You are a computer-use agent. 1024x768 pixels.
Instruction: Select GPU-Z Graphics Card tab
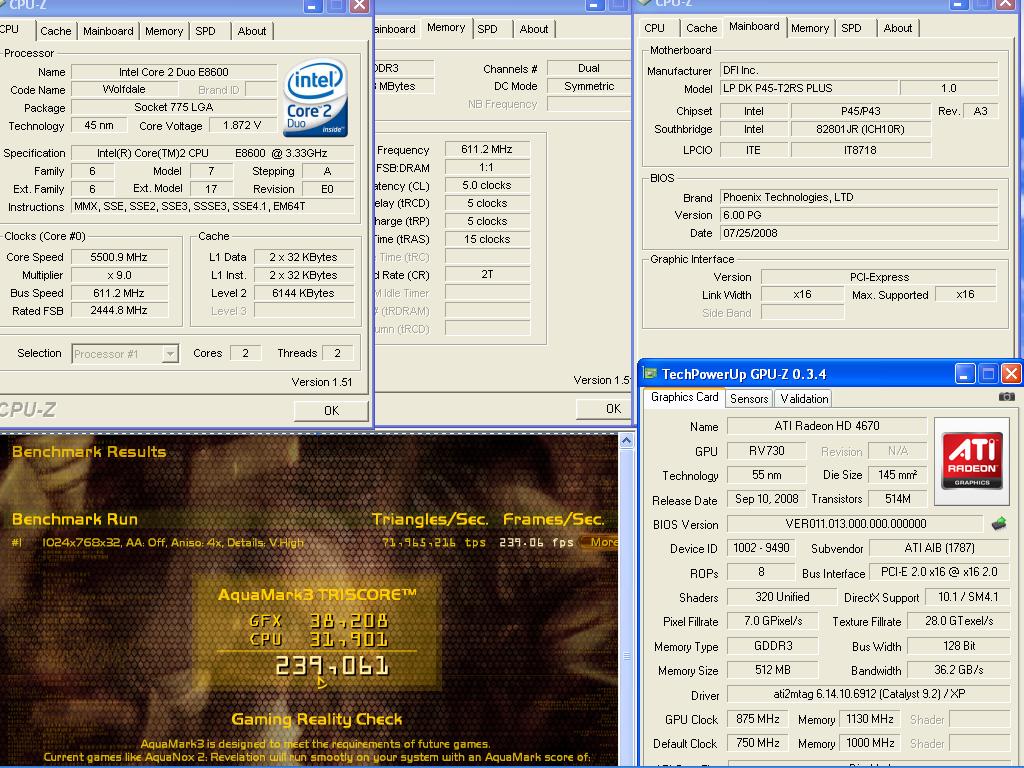click(684, 397)
